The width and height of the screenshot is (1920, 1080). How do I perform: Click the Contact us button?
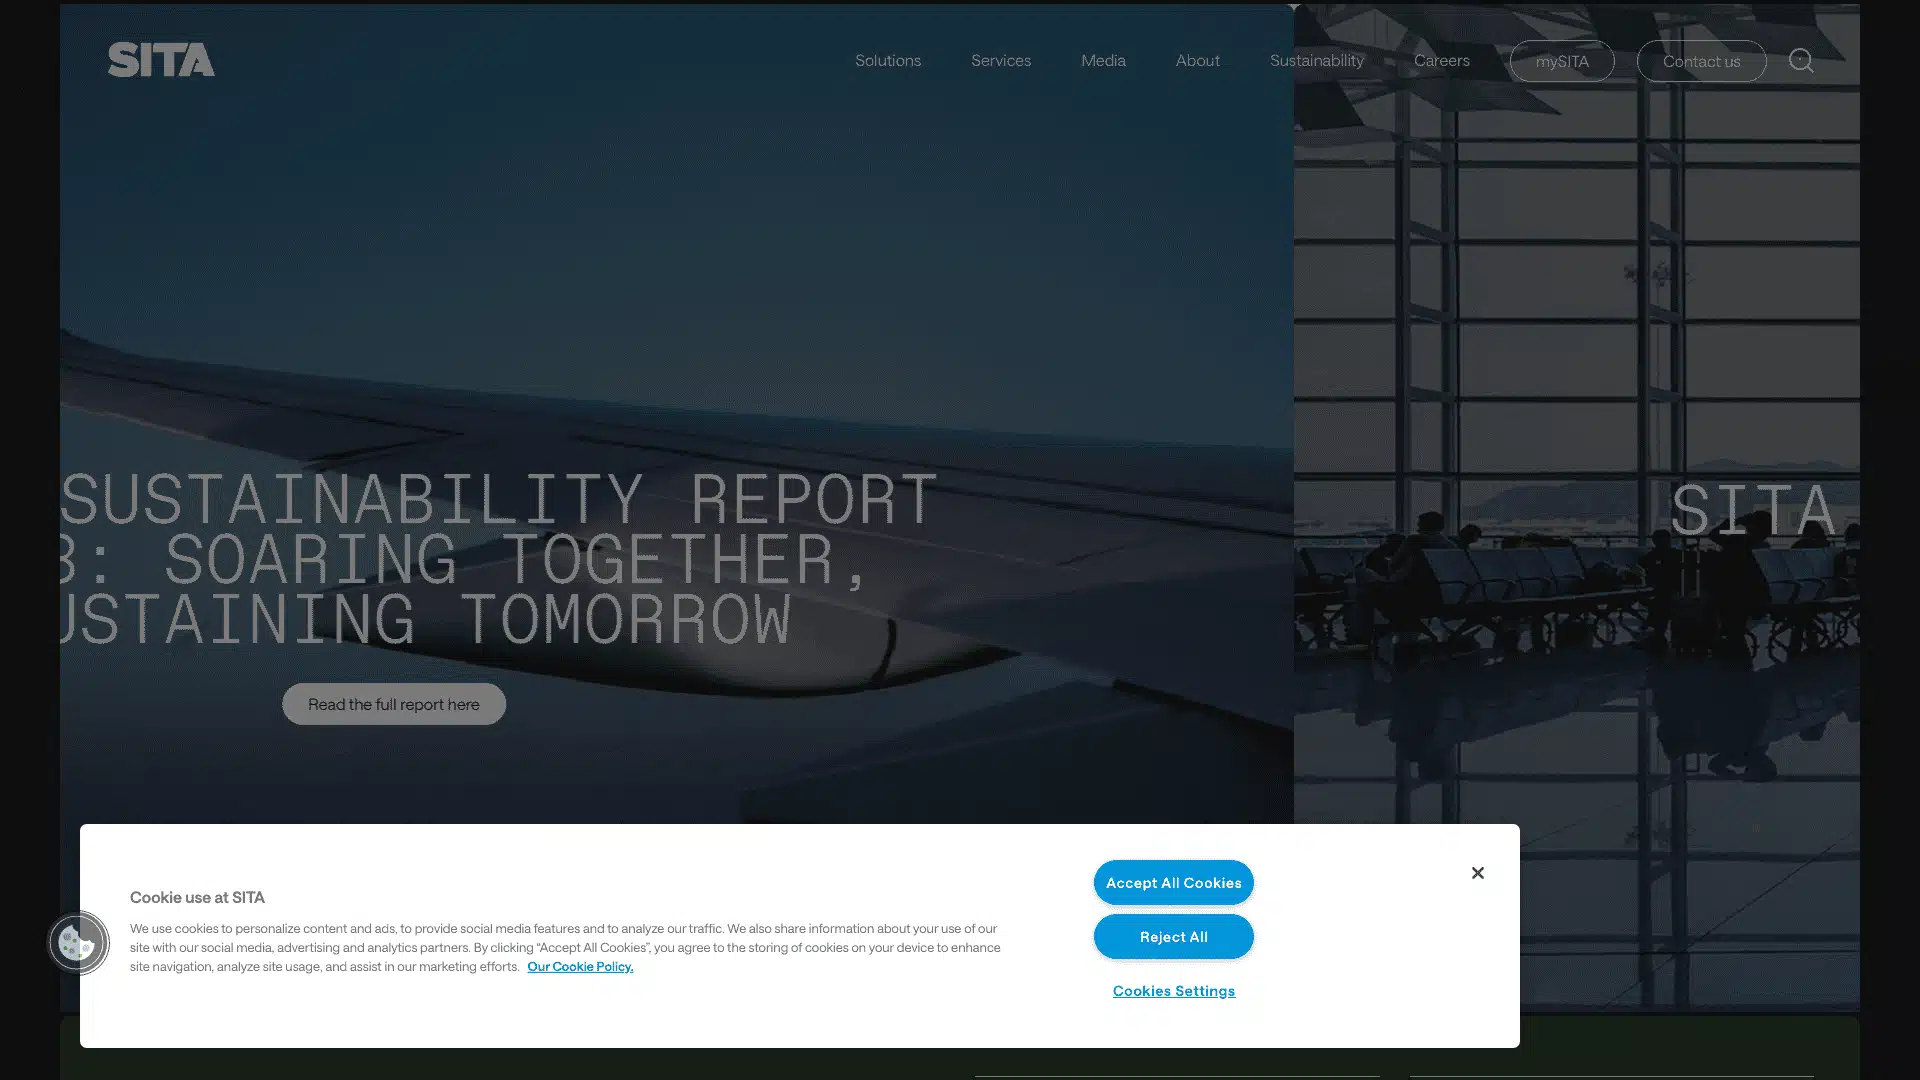pos(1701,61)
